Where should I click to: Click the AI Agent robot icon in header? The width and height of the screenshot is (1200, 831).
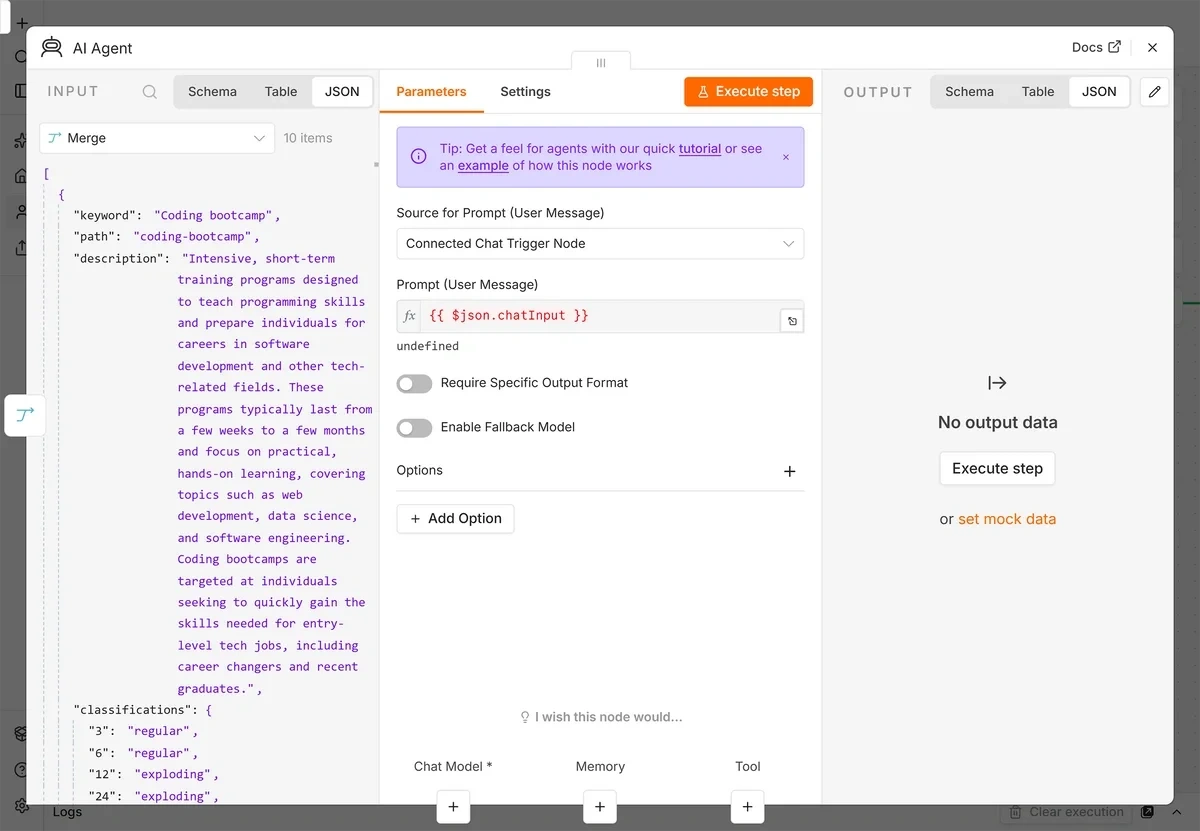51,47
